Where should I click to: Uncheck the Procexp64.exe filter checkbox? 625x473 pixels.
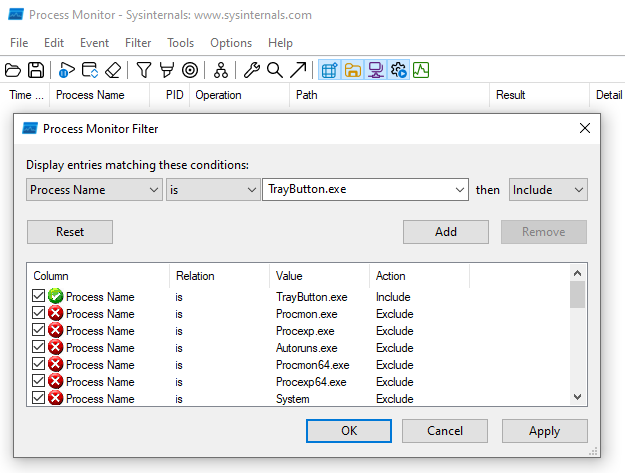point(38,381)
